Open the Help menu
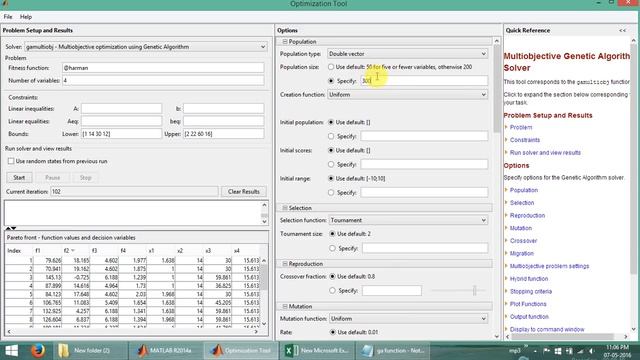The width and height of the screenshot is (640, 360). point(26,17)
